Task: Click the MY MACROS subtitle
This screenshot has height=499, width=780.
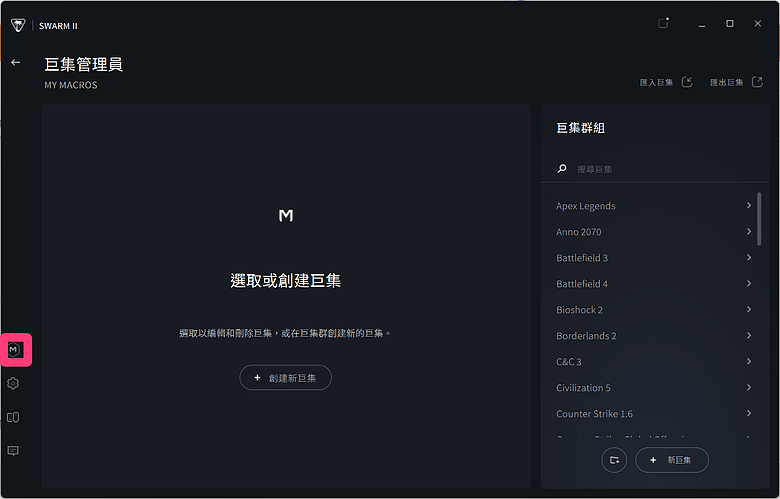Action: [71, 85]
